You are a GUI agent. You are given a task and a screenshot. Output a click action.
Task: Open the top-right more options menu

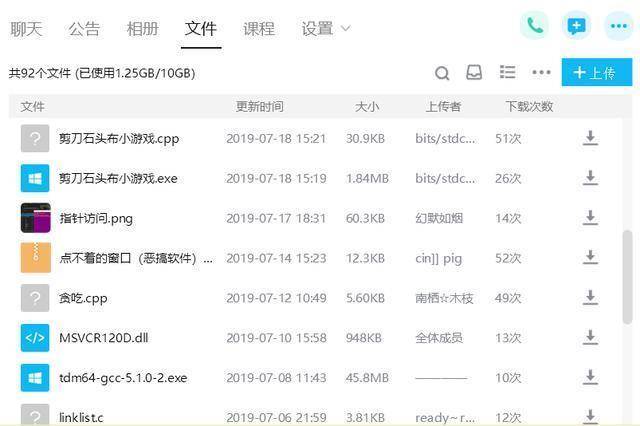click(618, 26)
